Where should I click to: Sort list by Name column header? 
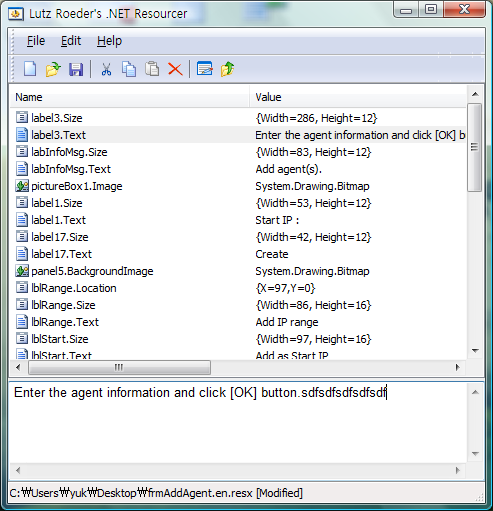tap(130, 97)
